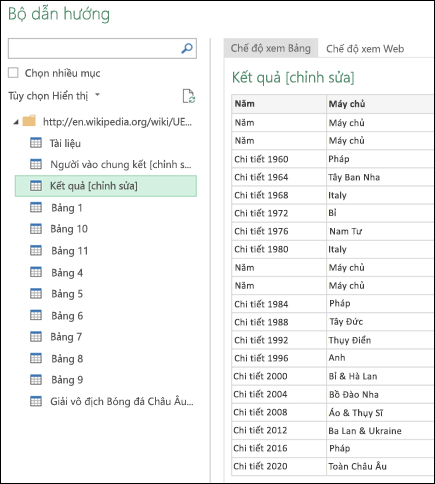Image resolution: width=435 pixels, height=484 pixels.
Task: Select the Tài liệu table item
Action: (x=65, y=143)
